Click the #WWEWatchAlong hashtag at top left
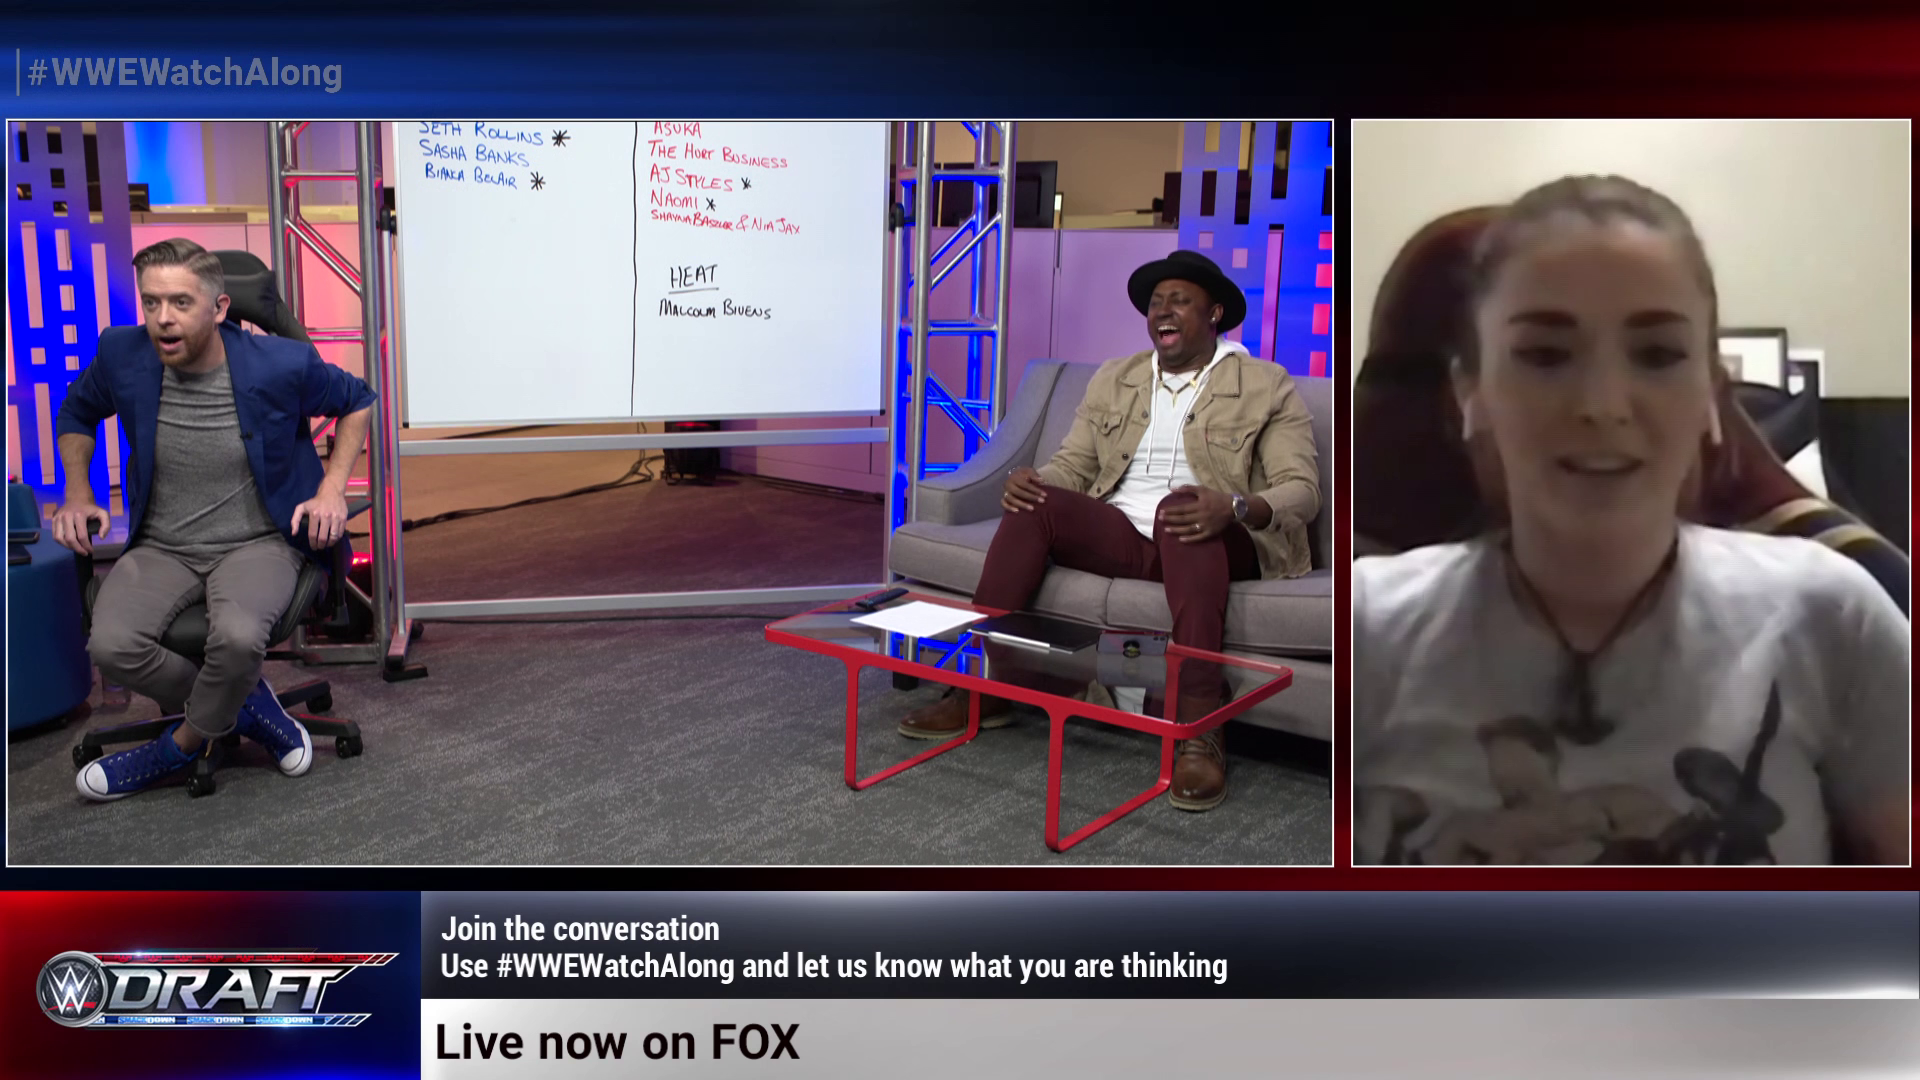Viewport: 1920px width, 1080px height. tap(185, 73)
